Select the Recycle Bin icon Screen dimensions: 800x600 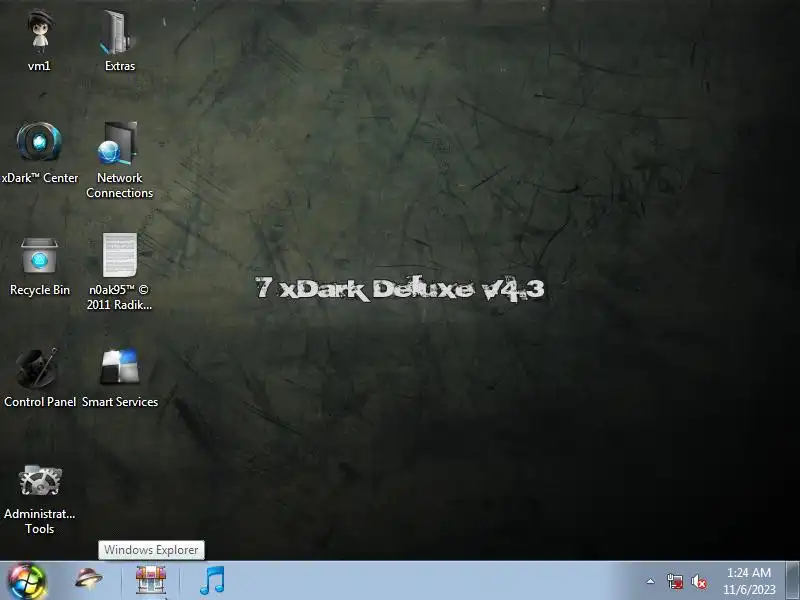pyautogui.click(x=39, y=256)
